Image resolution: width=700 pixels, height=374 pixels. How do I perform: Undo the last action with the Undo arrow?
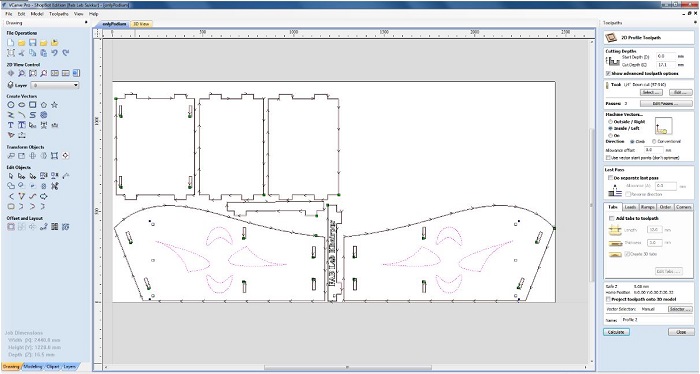tap(54, 53)
